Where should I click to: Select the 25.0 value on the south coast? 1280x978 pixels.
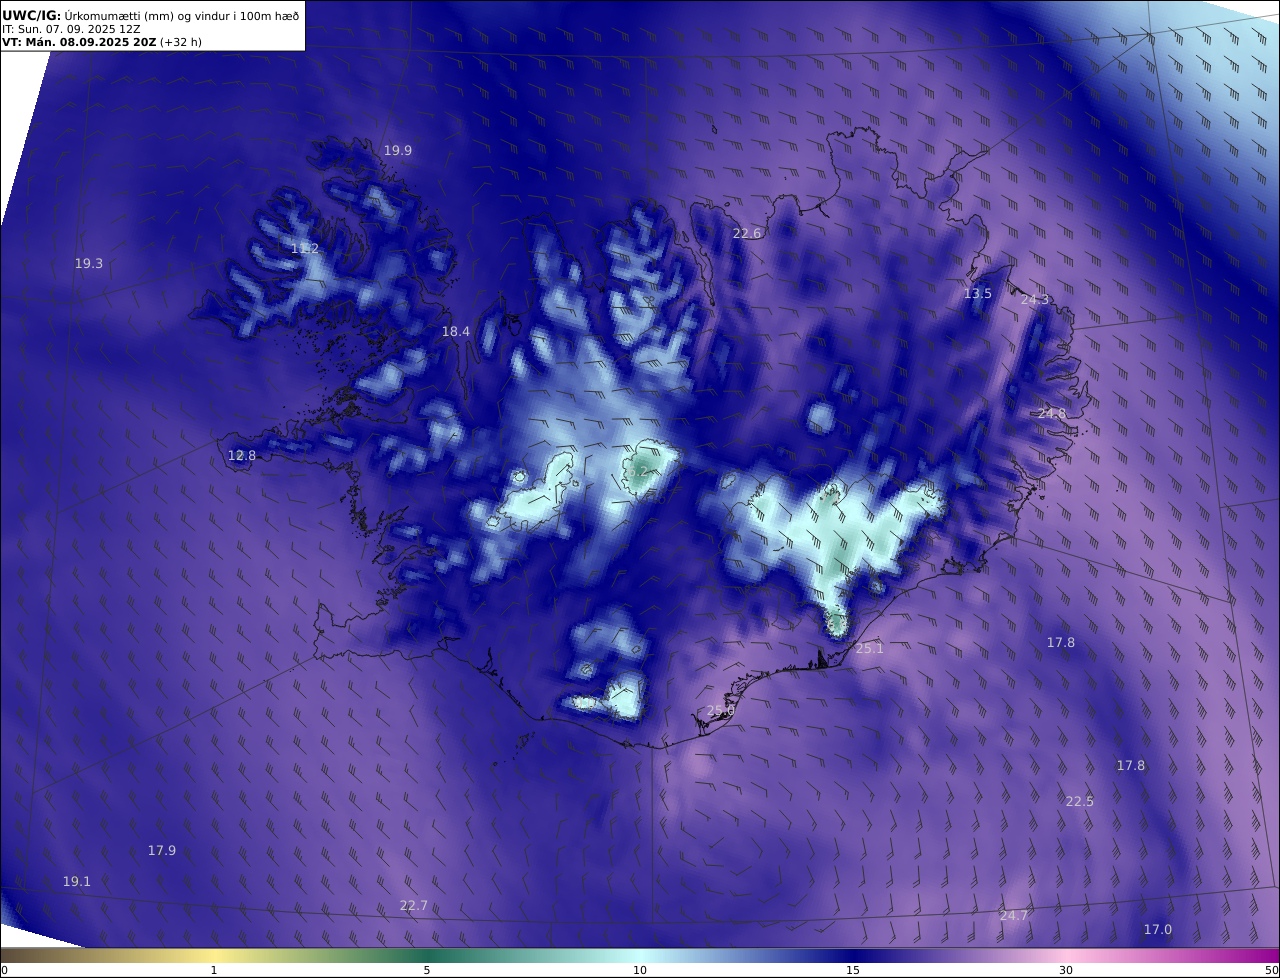click(721, 710)
